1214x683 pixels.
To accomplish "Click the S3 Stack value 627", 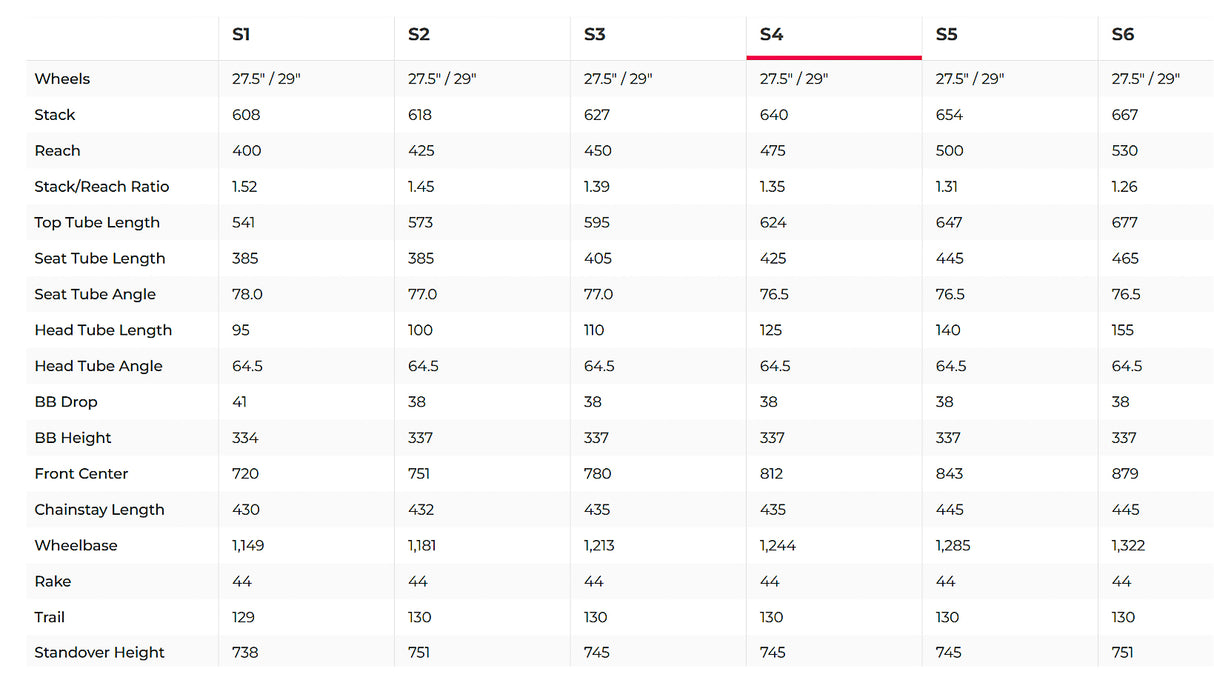I will (597, 115).
